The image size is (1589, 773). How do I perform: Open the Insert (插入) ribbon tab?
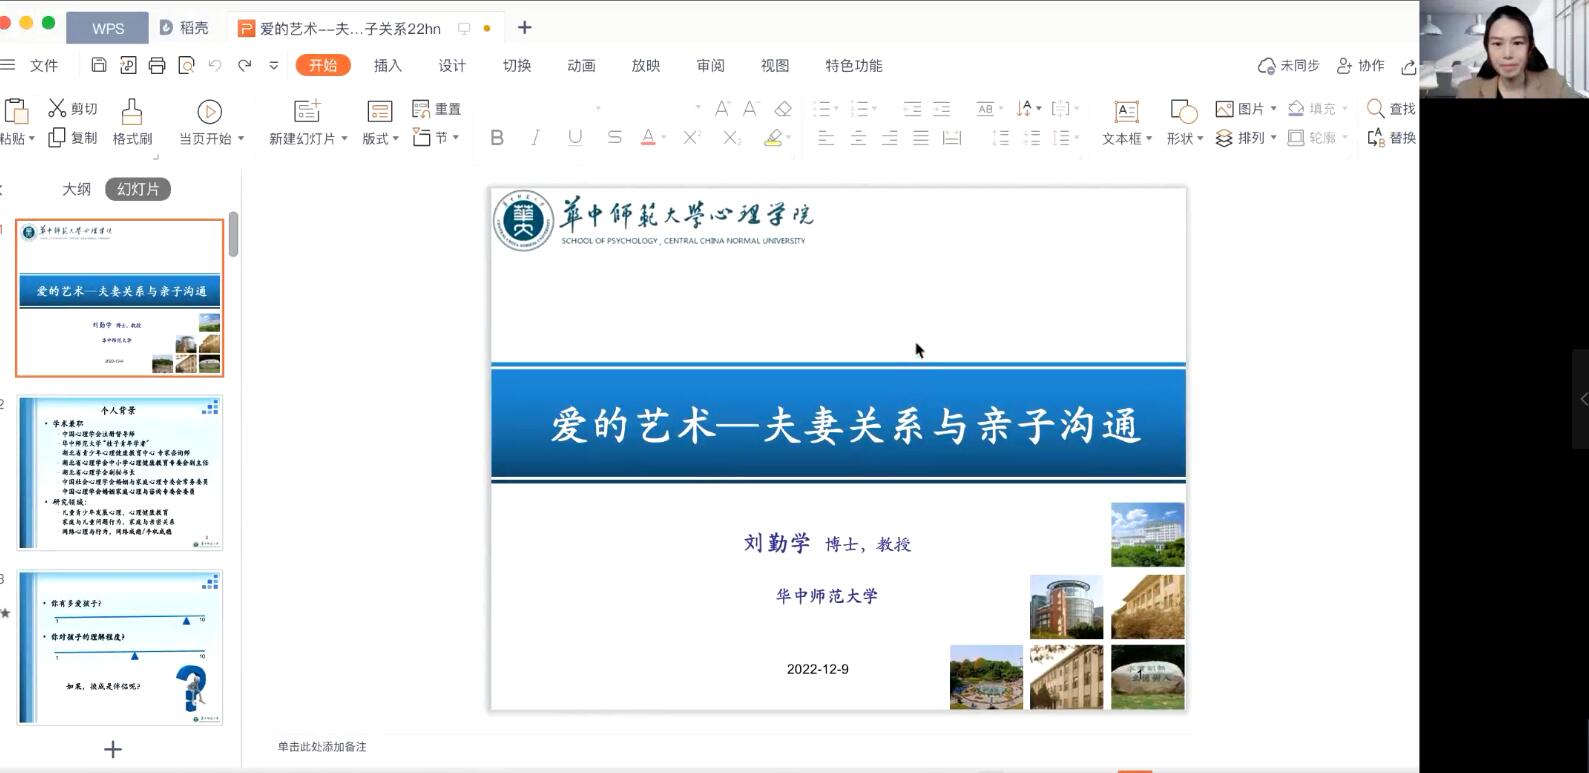pyautogui.click(x=387, y=65)
